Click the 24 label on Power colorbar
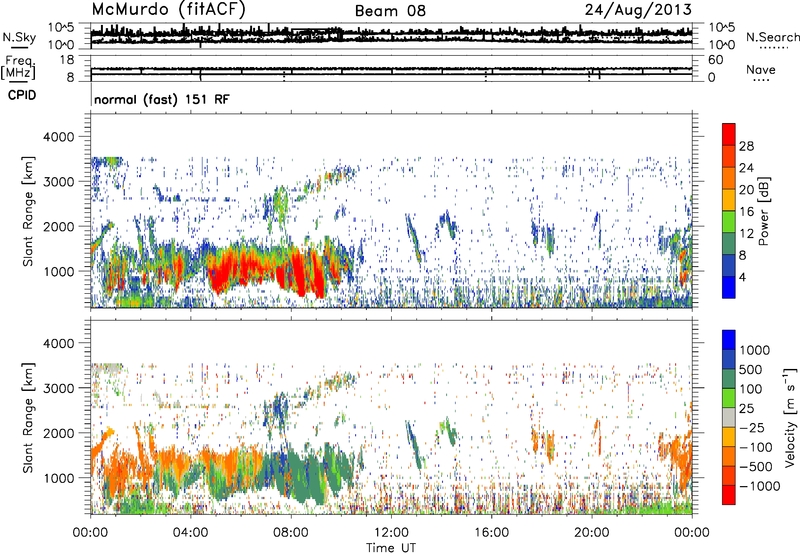The image size is (800, 554). 746,168
